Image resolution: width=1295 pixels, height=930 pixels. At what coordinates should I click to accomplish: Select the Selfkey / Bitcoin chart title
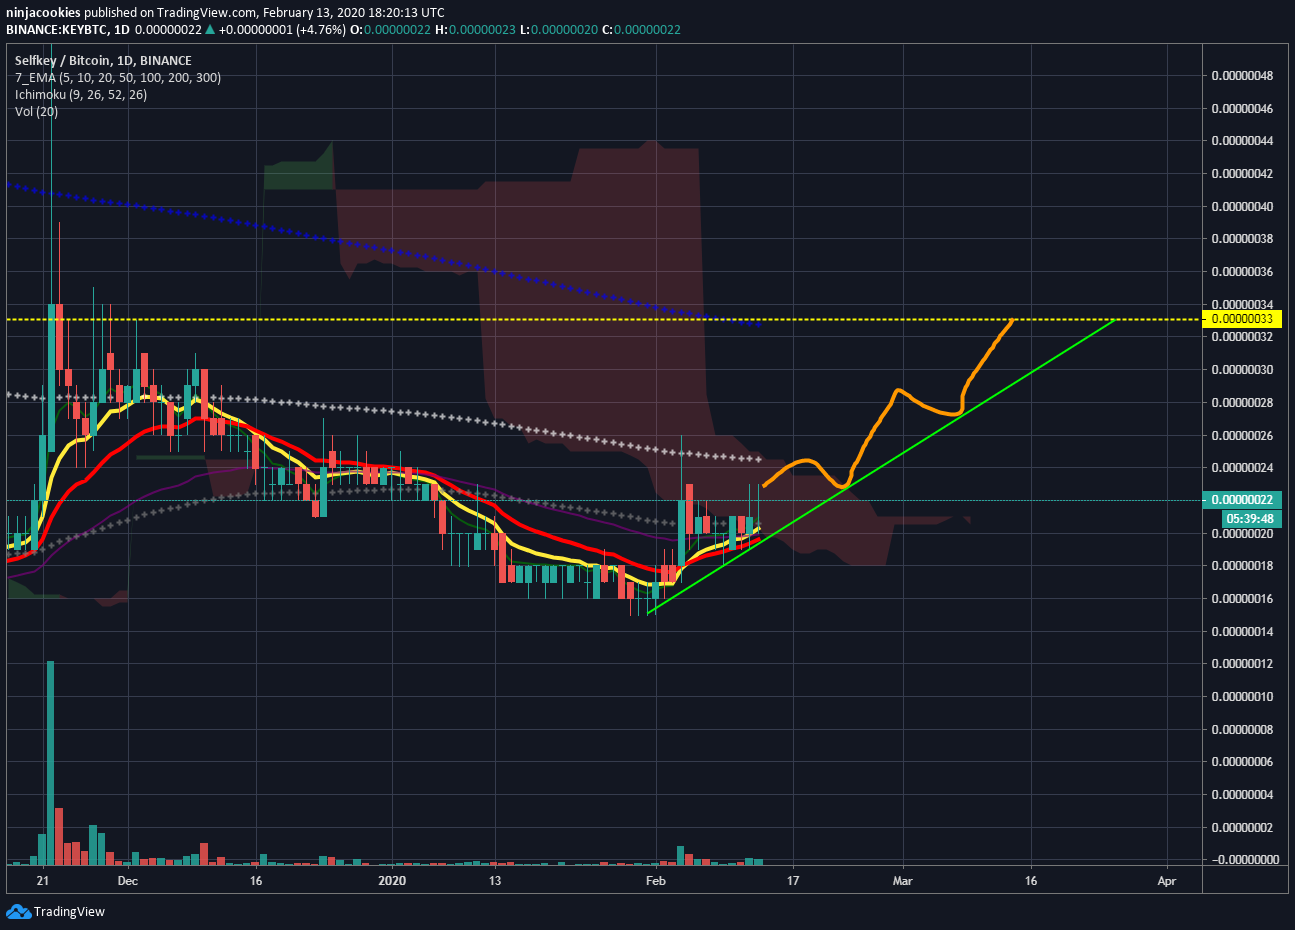pyautogui.click(x=103, y=61)
